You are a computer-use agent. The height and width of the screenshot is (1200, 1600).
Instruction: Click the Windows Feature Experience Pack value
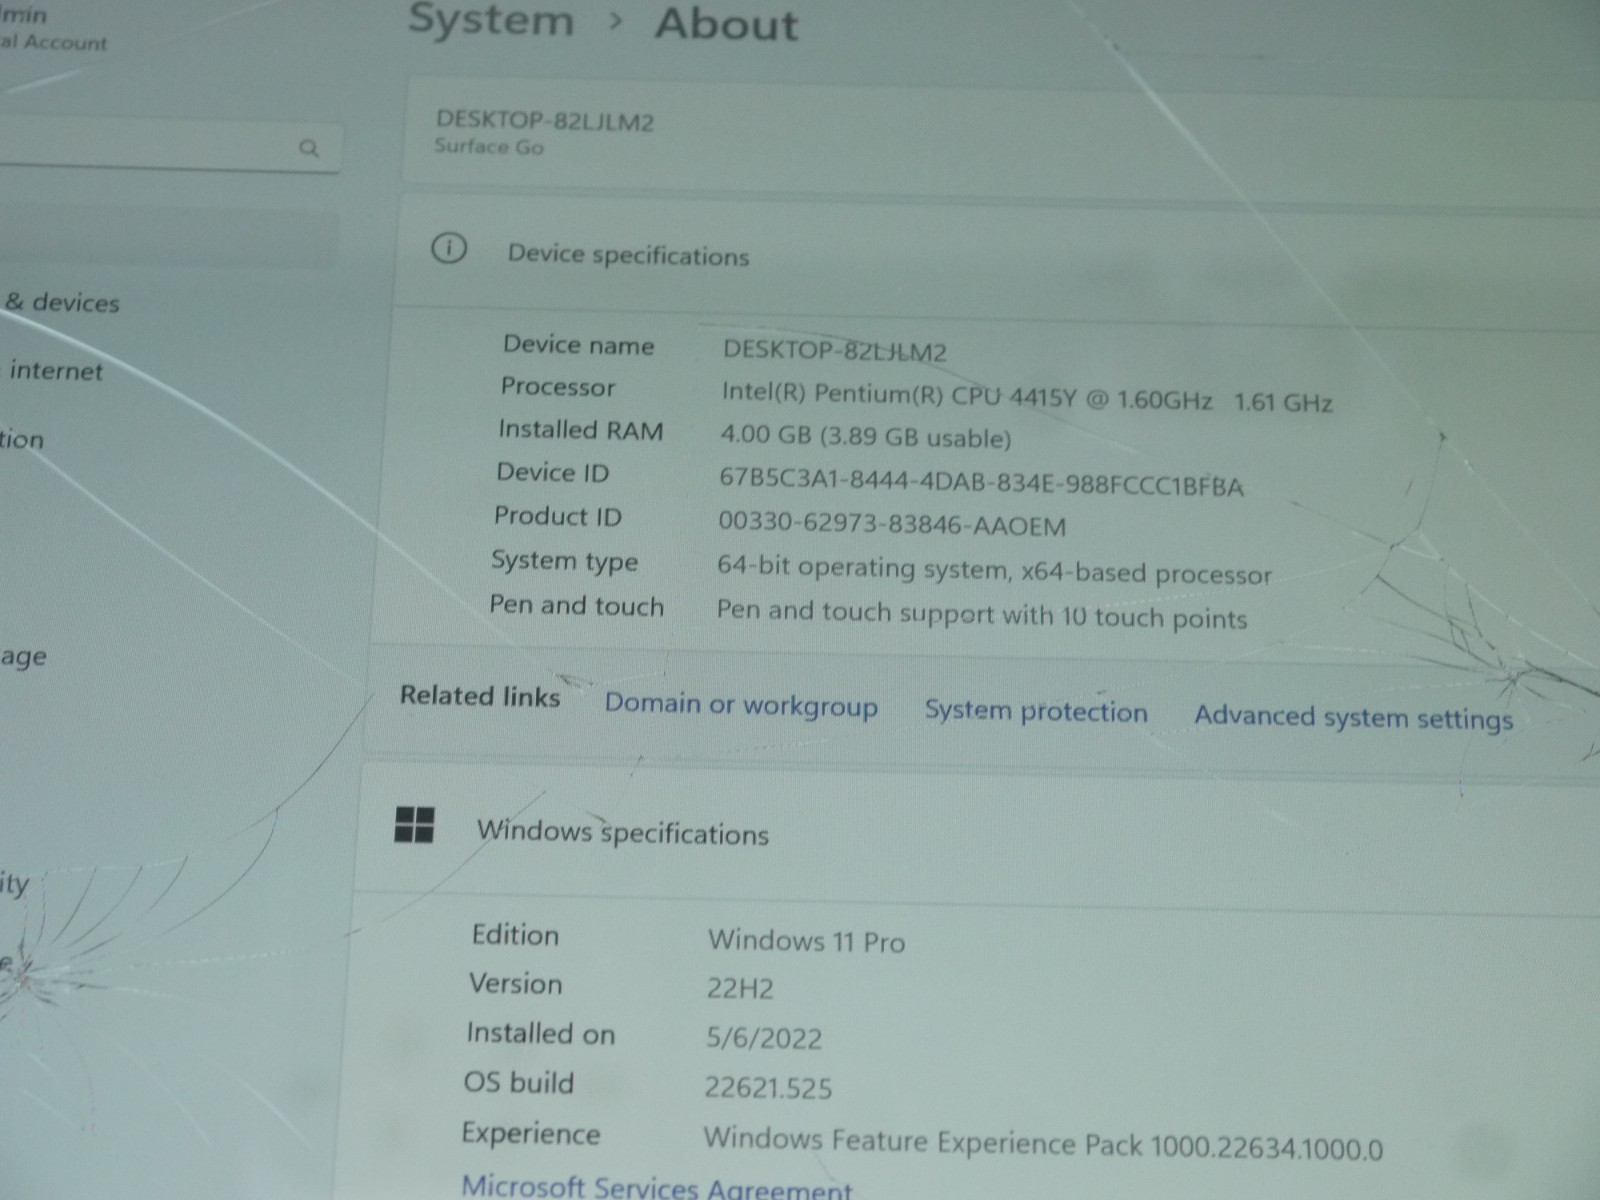[x=1043, y=1144]
